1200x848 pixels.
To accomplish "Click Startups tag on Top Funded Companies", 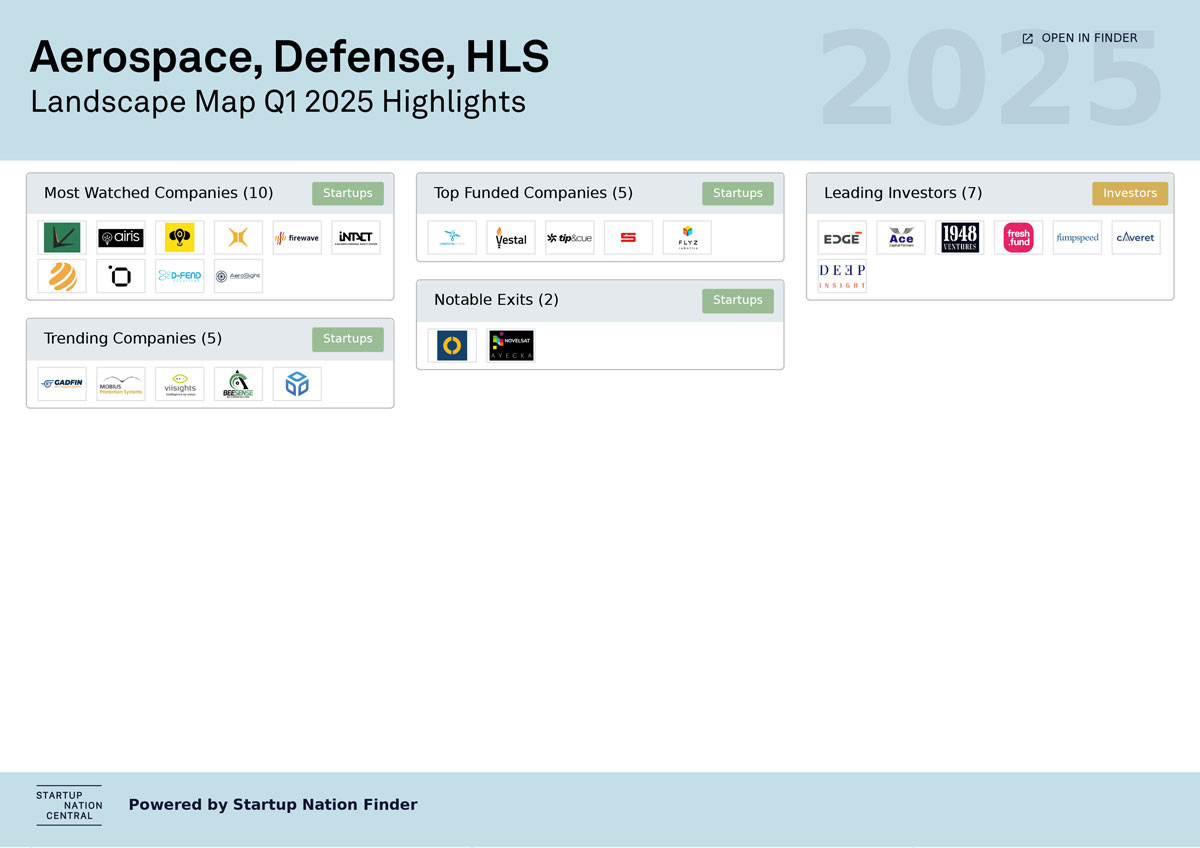I will click(x=738, y=193).
